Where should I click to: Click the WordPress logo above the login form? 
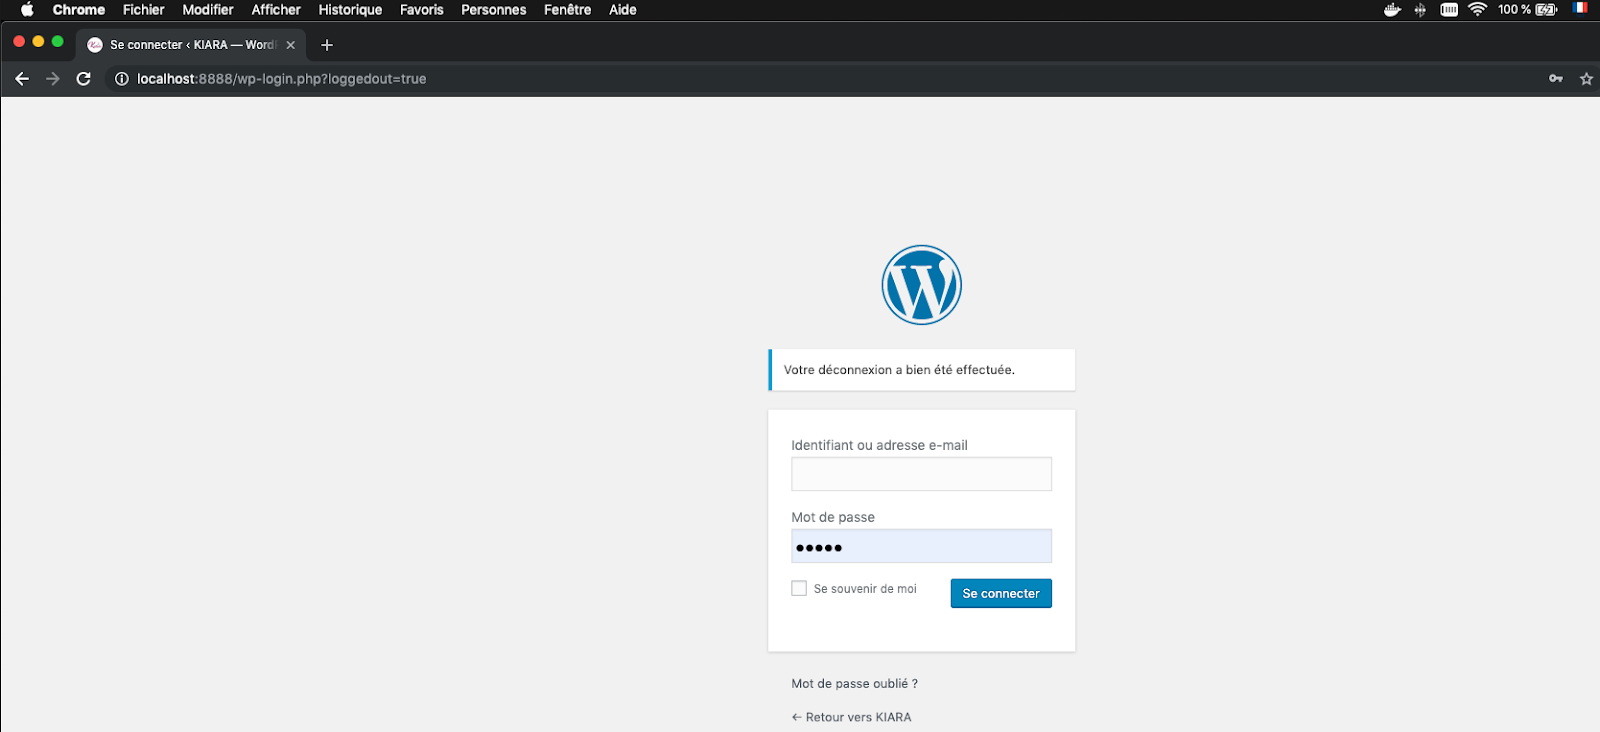click(921, 285)
